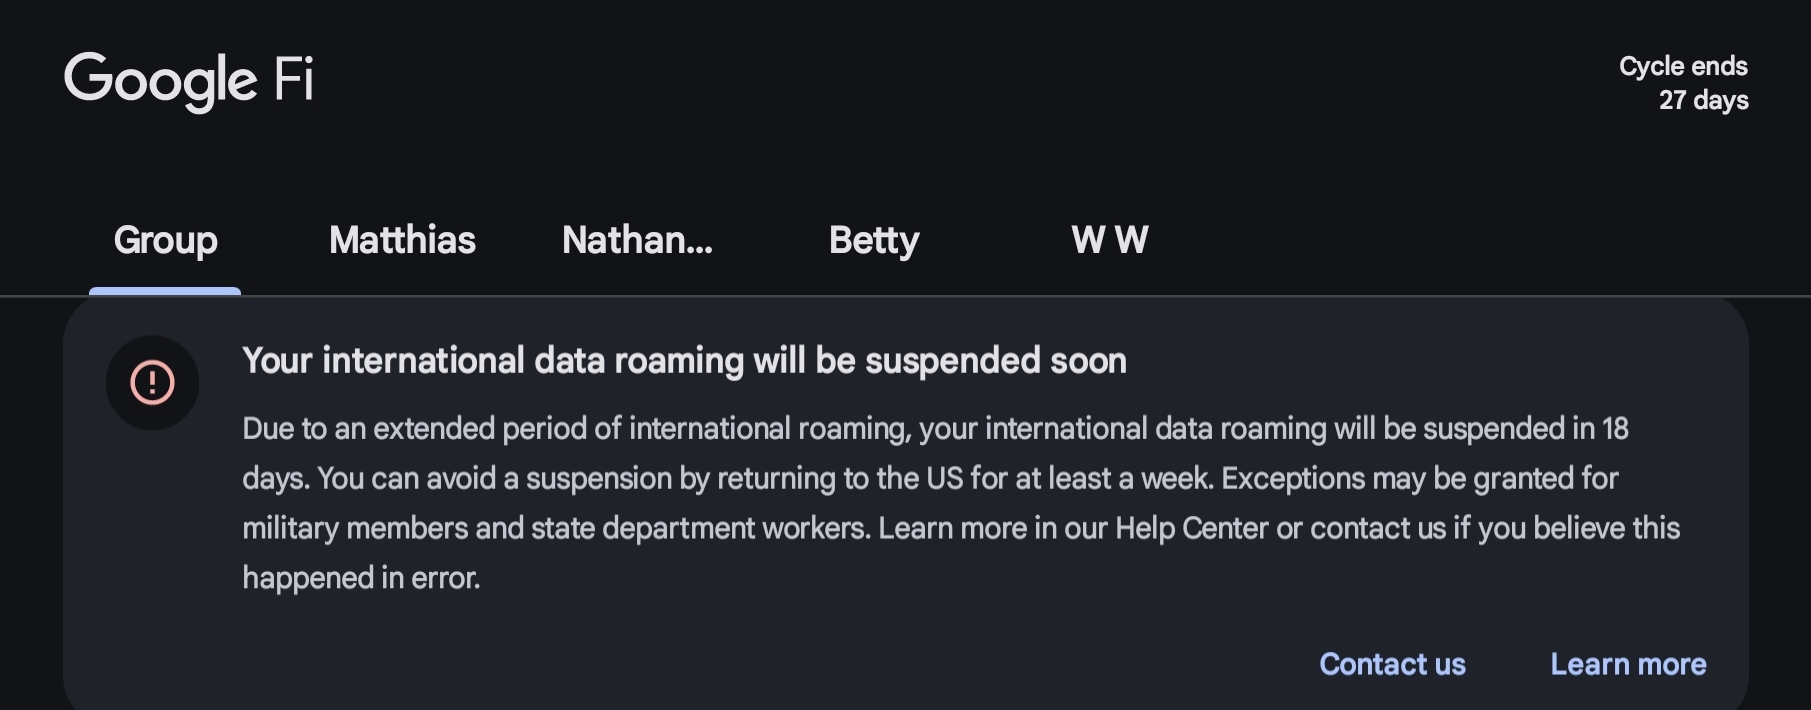Click the Google Fi logo
Viewport: 1811px width, 710px height.
coord(189,79)
